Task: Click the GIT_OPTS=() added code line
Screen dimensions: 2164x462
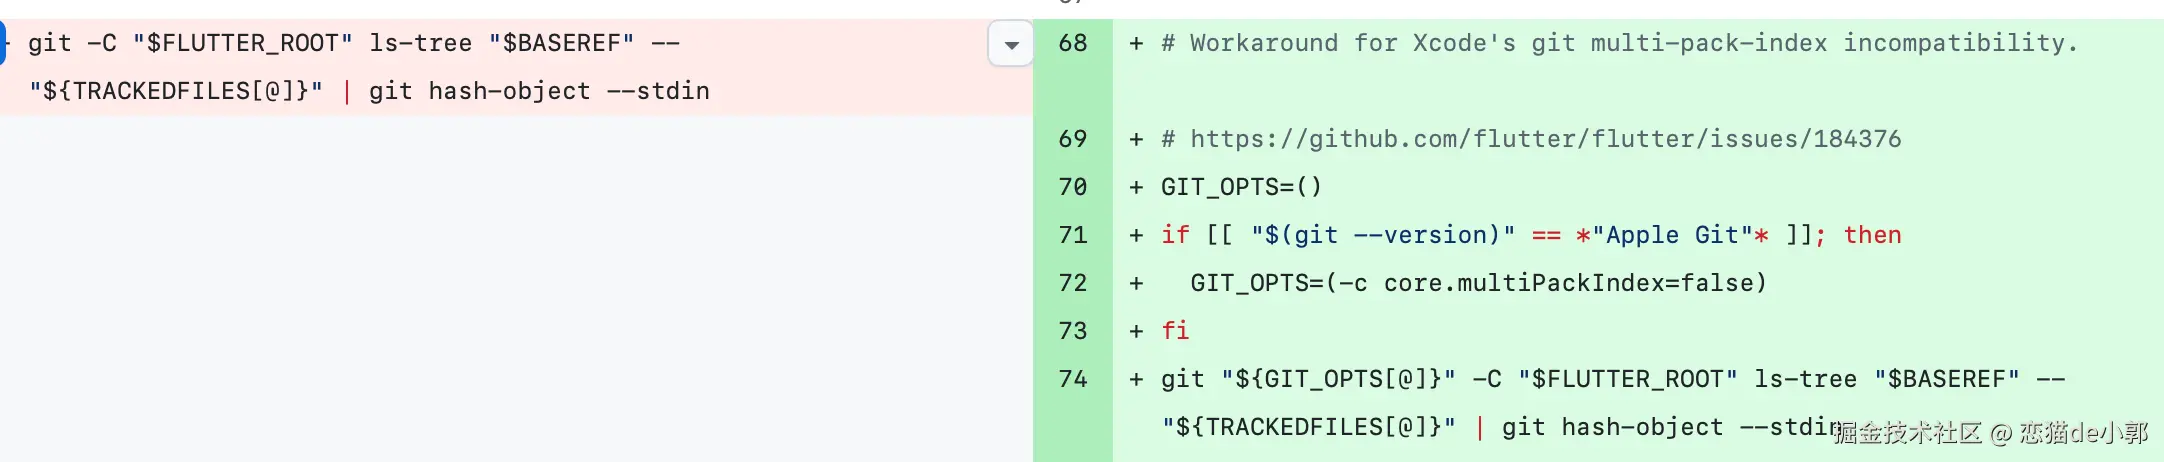Action: (x=1241, y=187)
